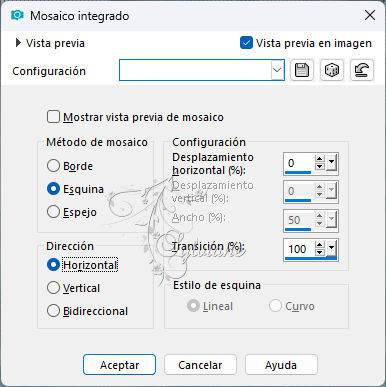This screenshot has height=387, width=386.
Task: Expand the Vista previa panel triangle
Action: [x=18, y=43]
